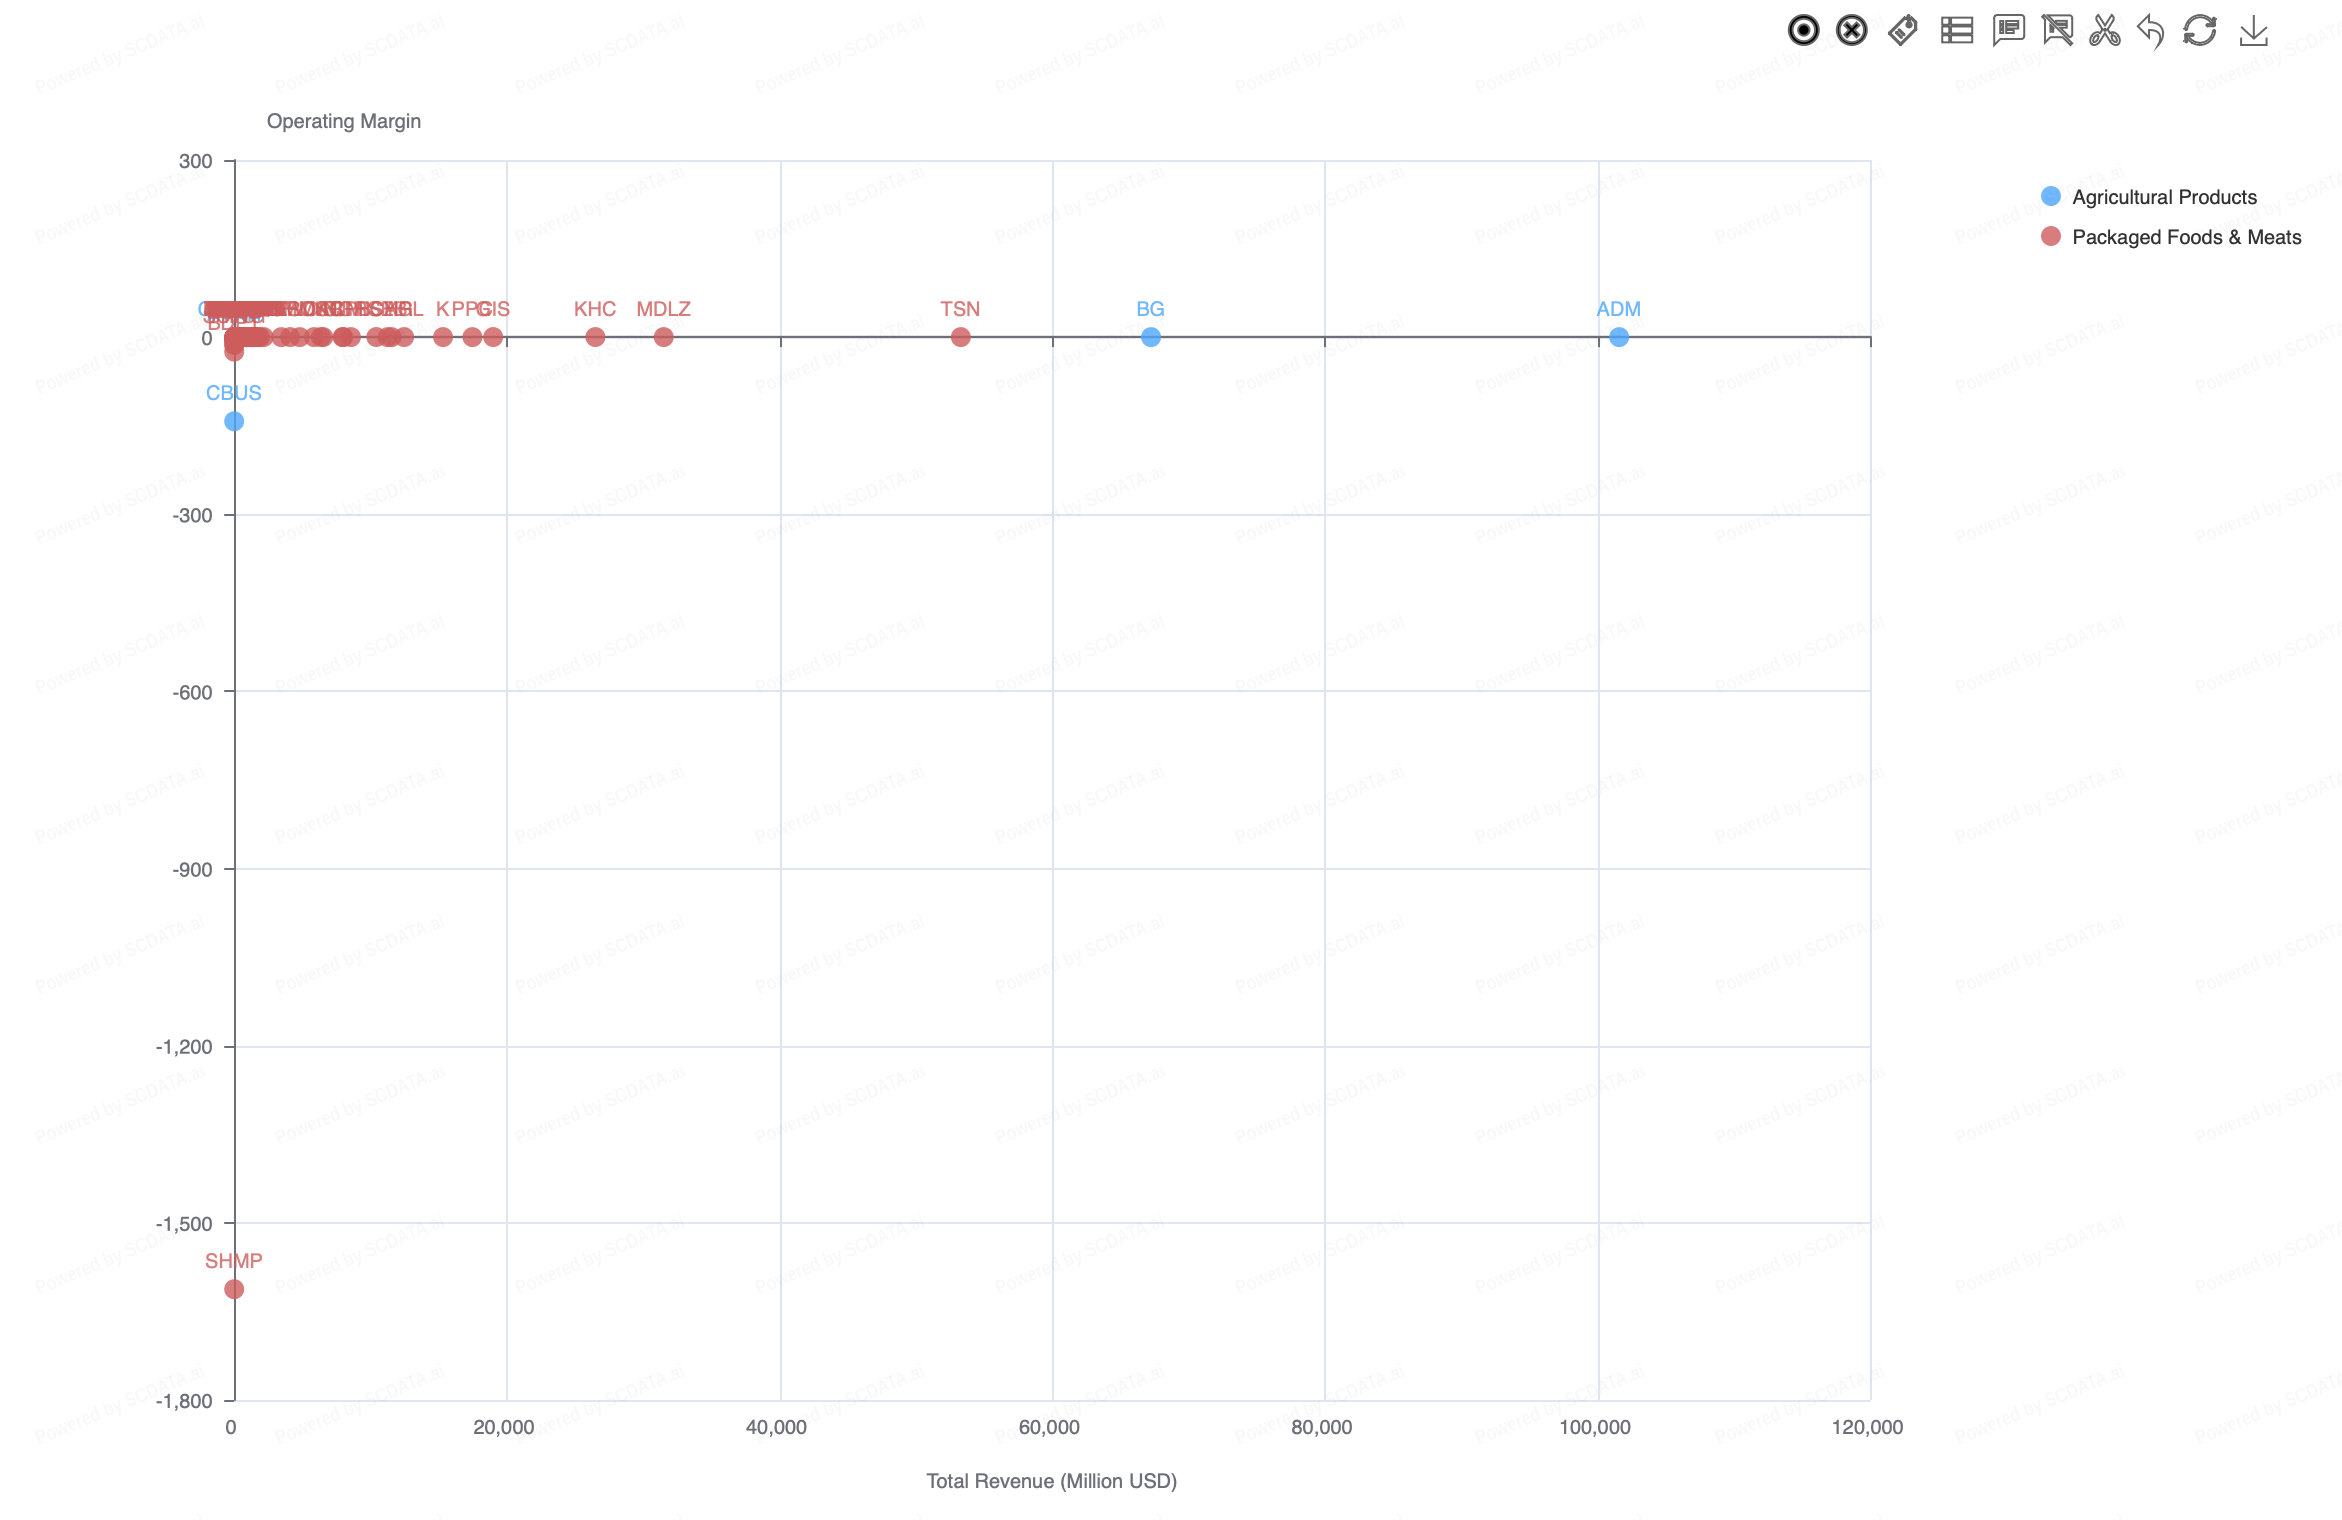This screenshot has width=2342, height=1520.
Task: Click the price tag label icon
Action: point(1903,31)
